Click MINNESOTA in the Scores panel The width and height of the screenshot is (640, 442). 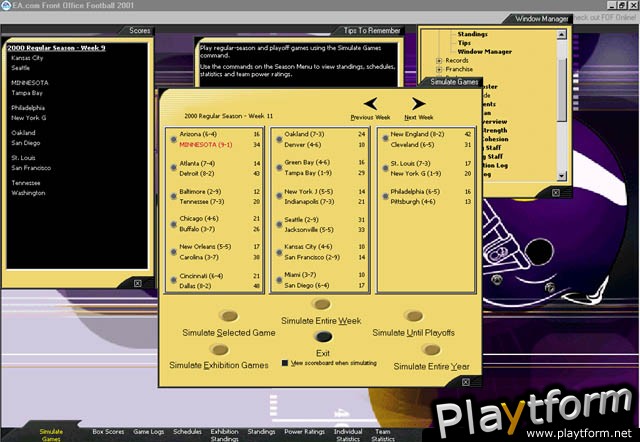[x=30, y=82]
